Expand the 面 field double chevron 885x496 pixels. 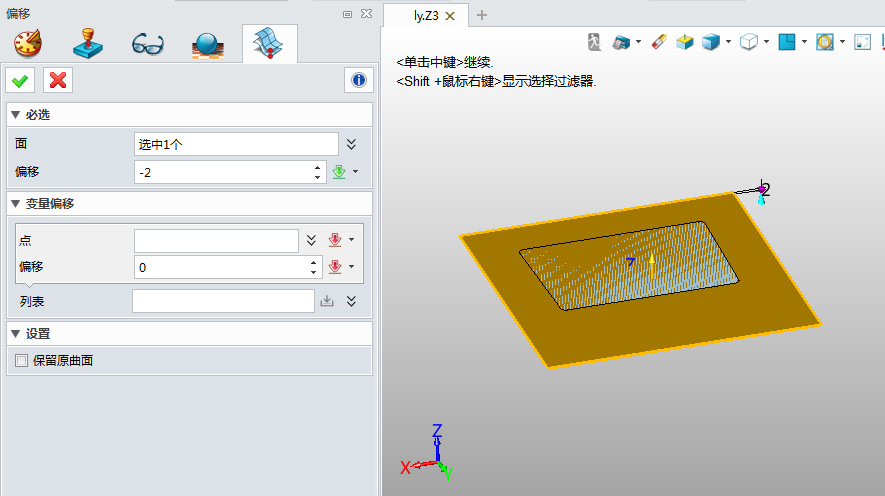(351, 144)
